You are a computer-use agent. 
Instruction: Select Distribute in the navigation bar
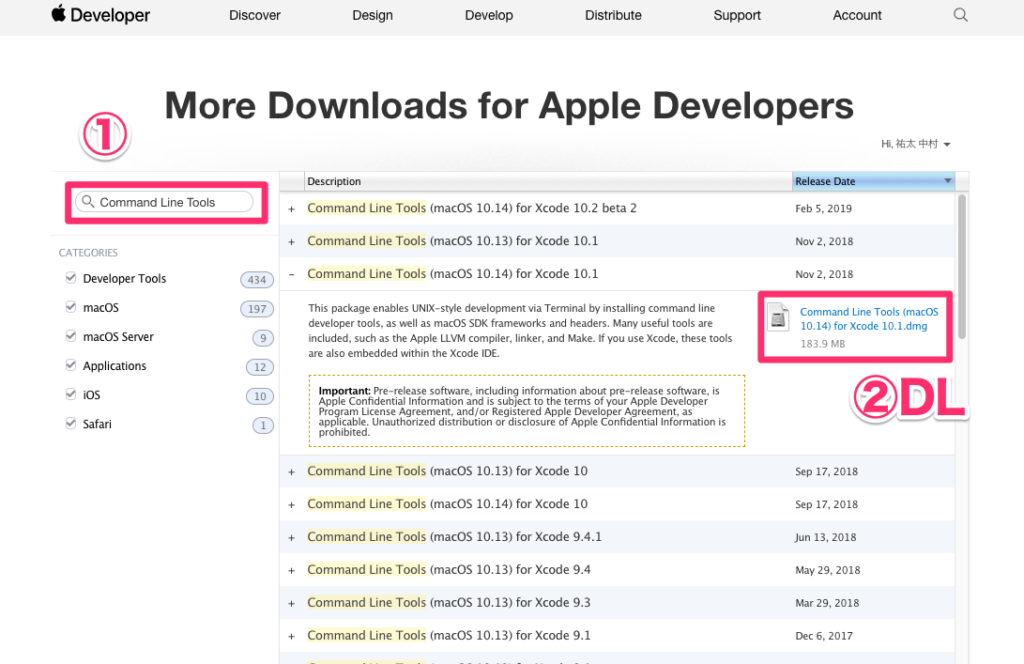612,15
